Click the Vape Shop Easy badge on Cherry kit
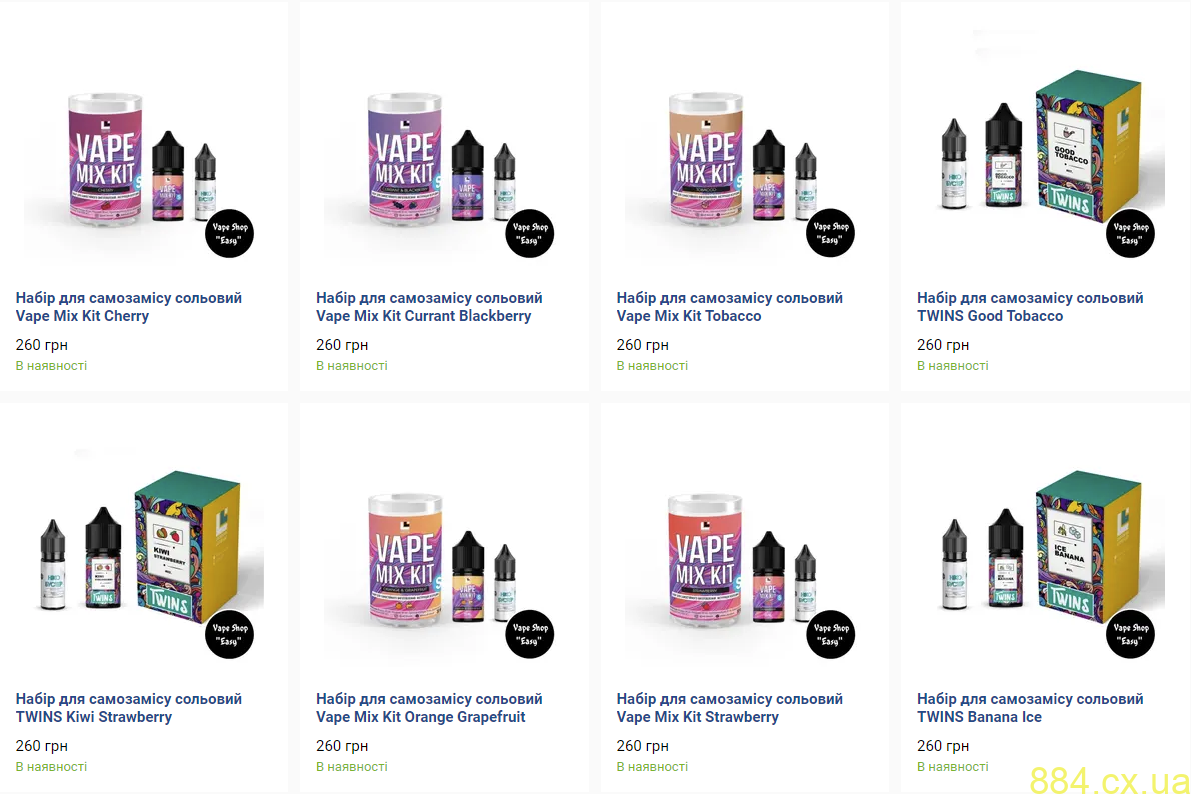This screenshot has height=794, width=1191. click(229, 234)
